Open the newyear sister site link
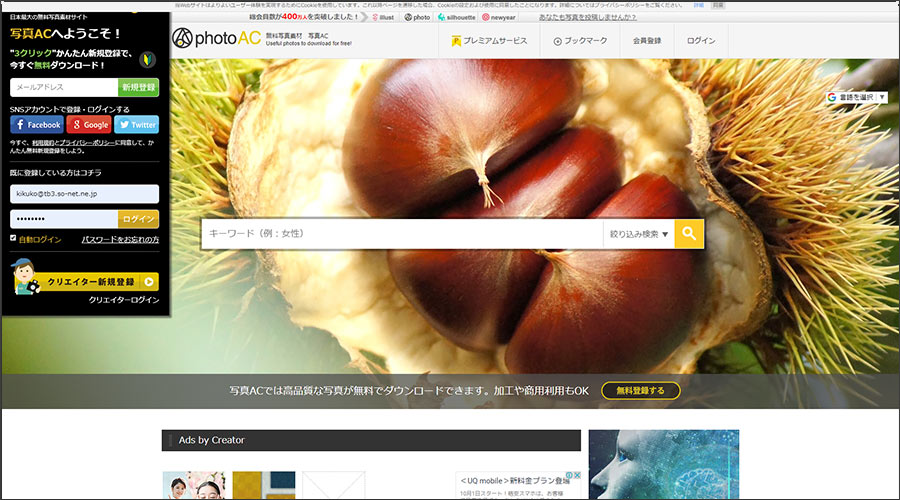Screen dimensions: 900x500 [x=499, y=17]
